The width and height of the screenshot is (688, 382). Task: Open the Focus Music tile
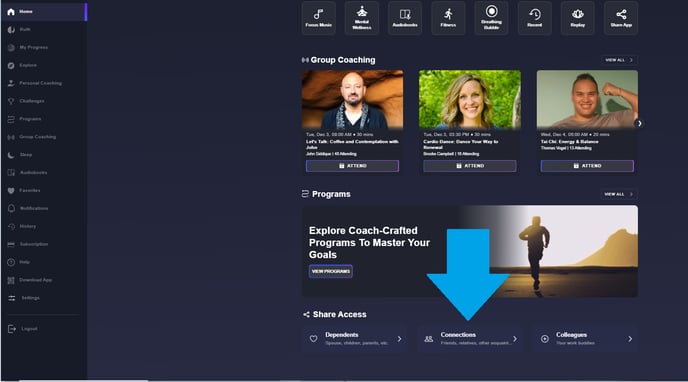[319, 18]
